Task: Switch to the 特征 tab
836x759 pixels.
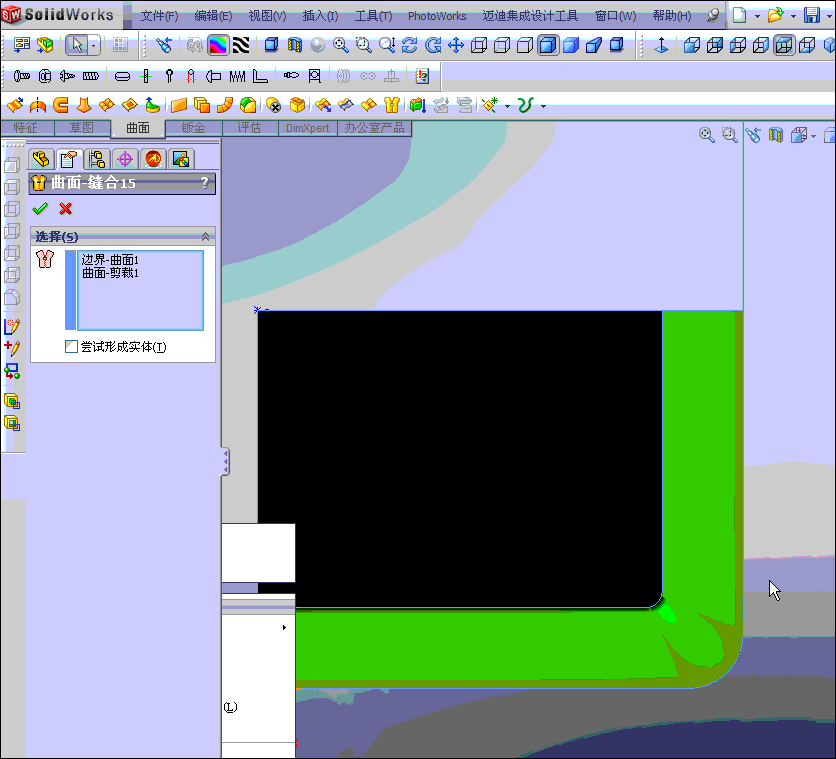Action: [26, 128]
